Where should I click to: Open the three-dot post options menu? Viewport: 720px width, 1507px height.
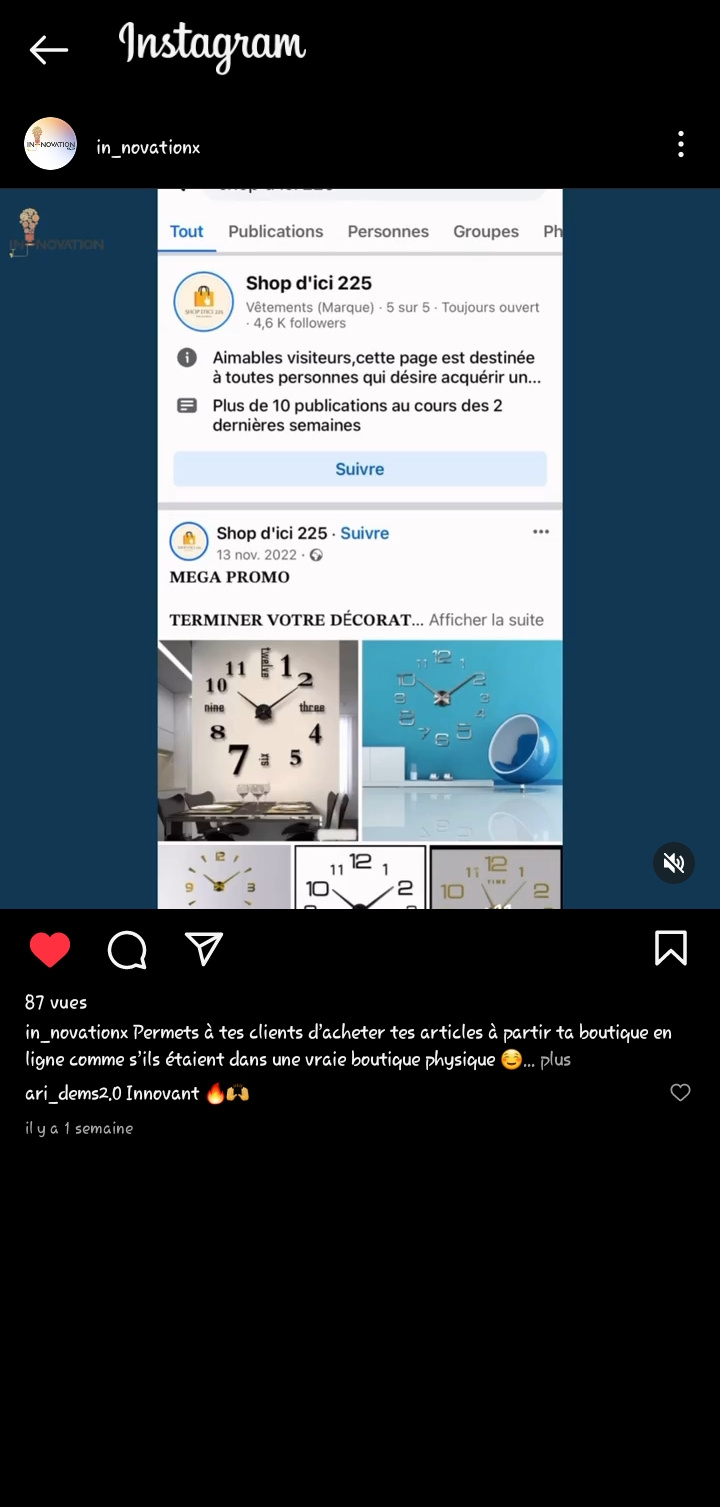point(680,145)
